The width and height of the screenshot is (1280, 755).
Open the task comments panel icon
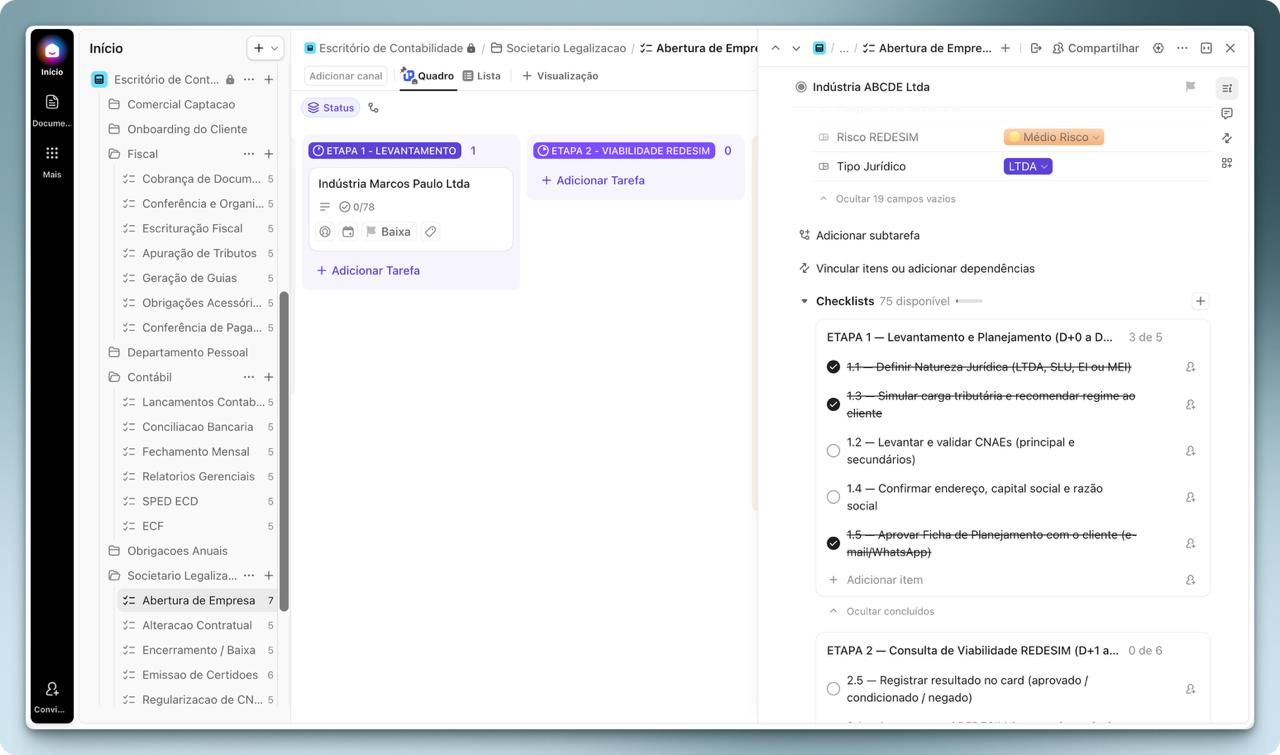[x=1227, y=113]
